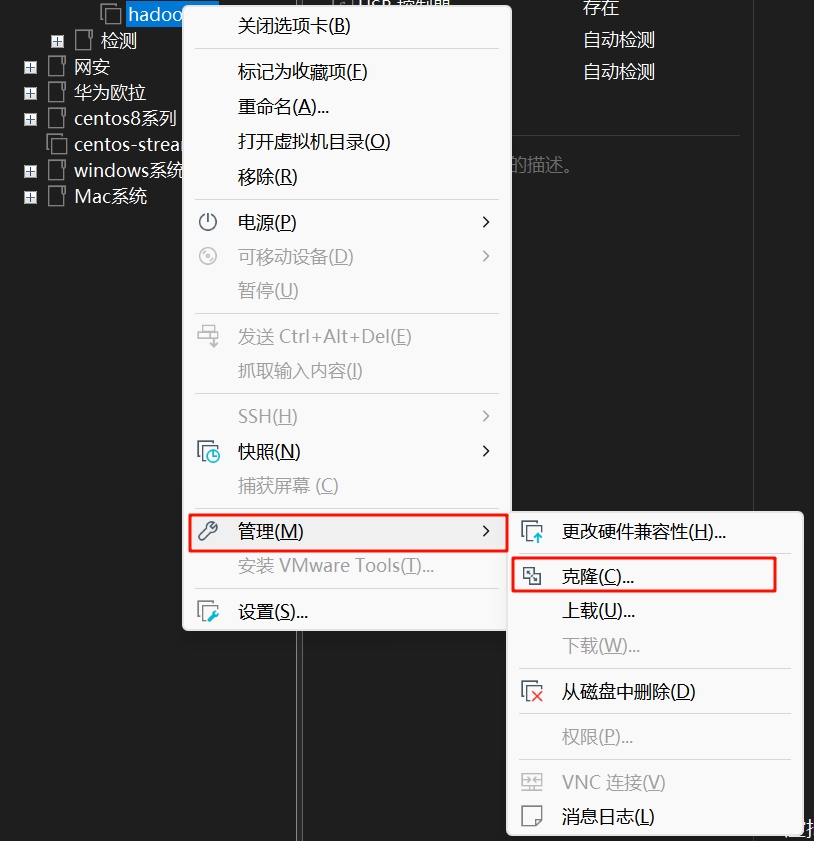814x841 pixels.
Task: Click the Ctrl+Alt+Del send icon
Action: 209,335
